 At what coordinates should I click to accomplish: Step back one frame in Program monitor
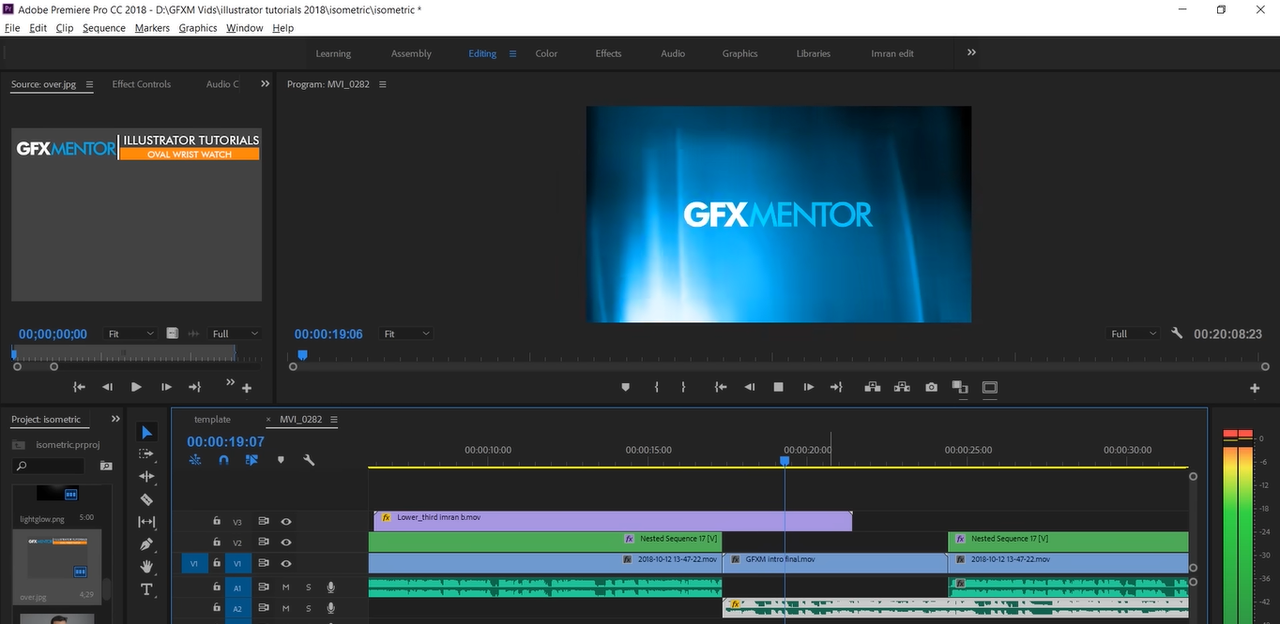(x=750, y=387)
